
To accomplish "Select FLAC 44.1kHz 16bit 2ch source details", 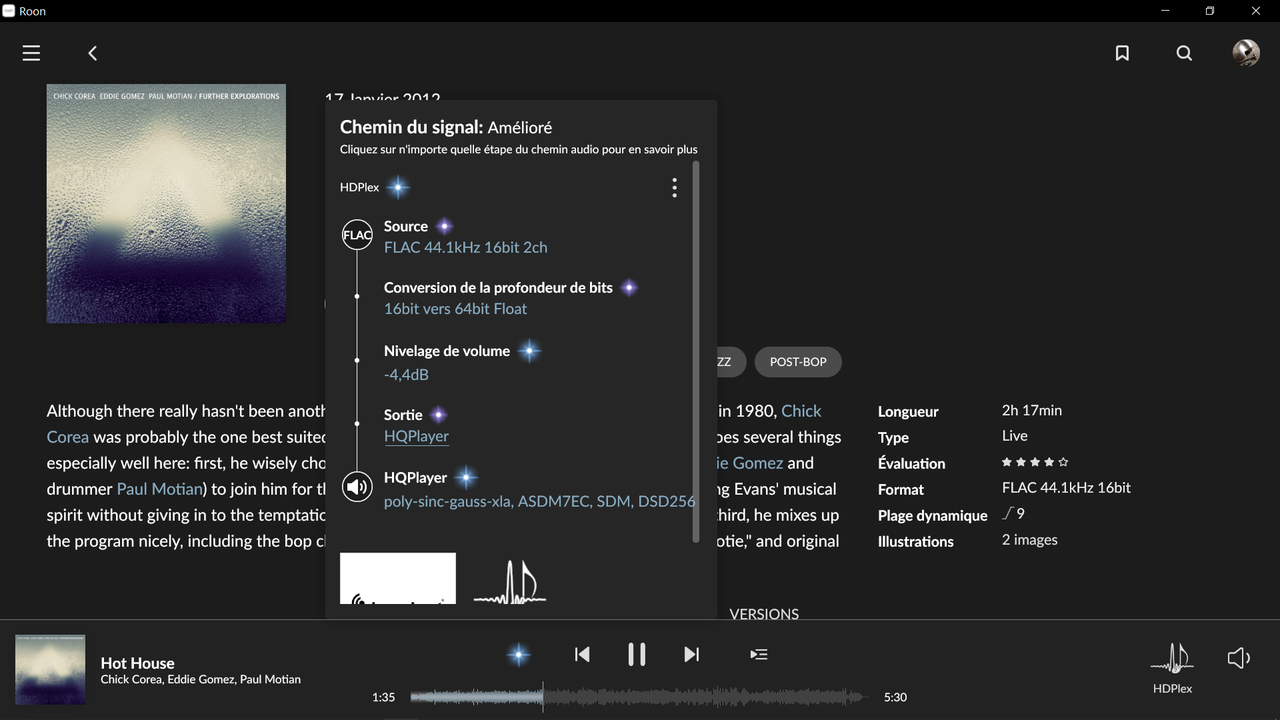I will [466, 247].
